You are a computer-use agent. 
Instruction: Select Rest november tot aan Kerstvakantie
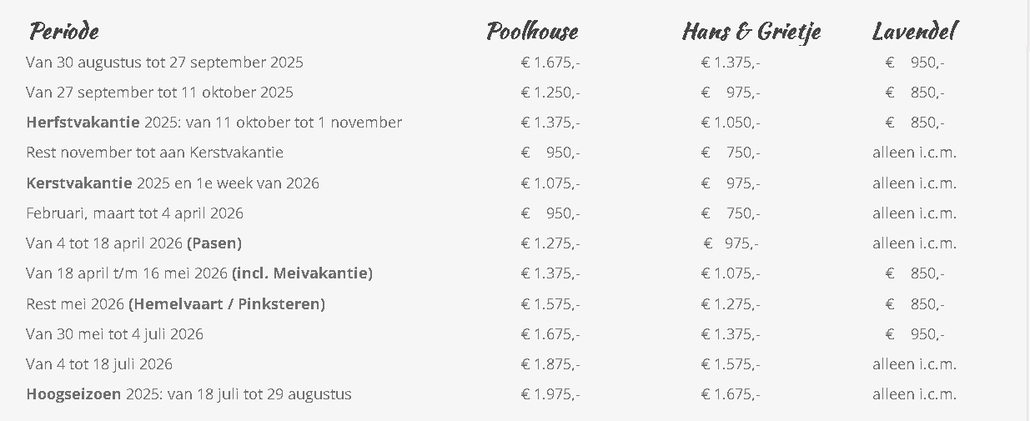pos(155,152)
